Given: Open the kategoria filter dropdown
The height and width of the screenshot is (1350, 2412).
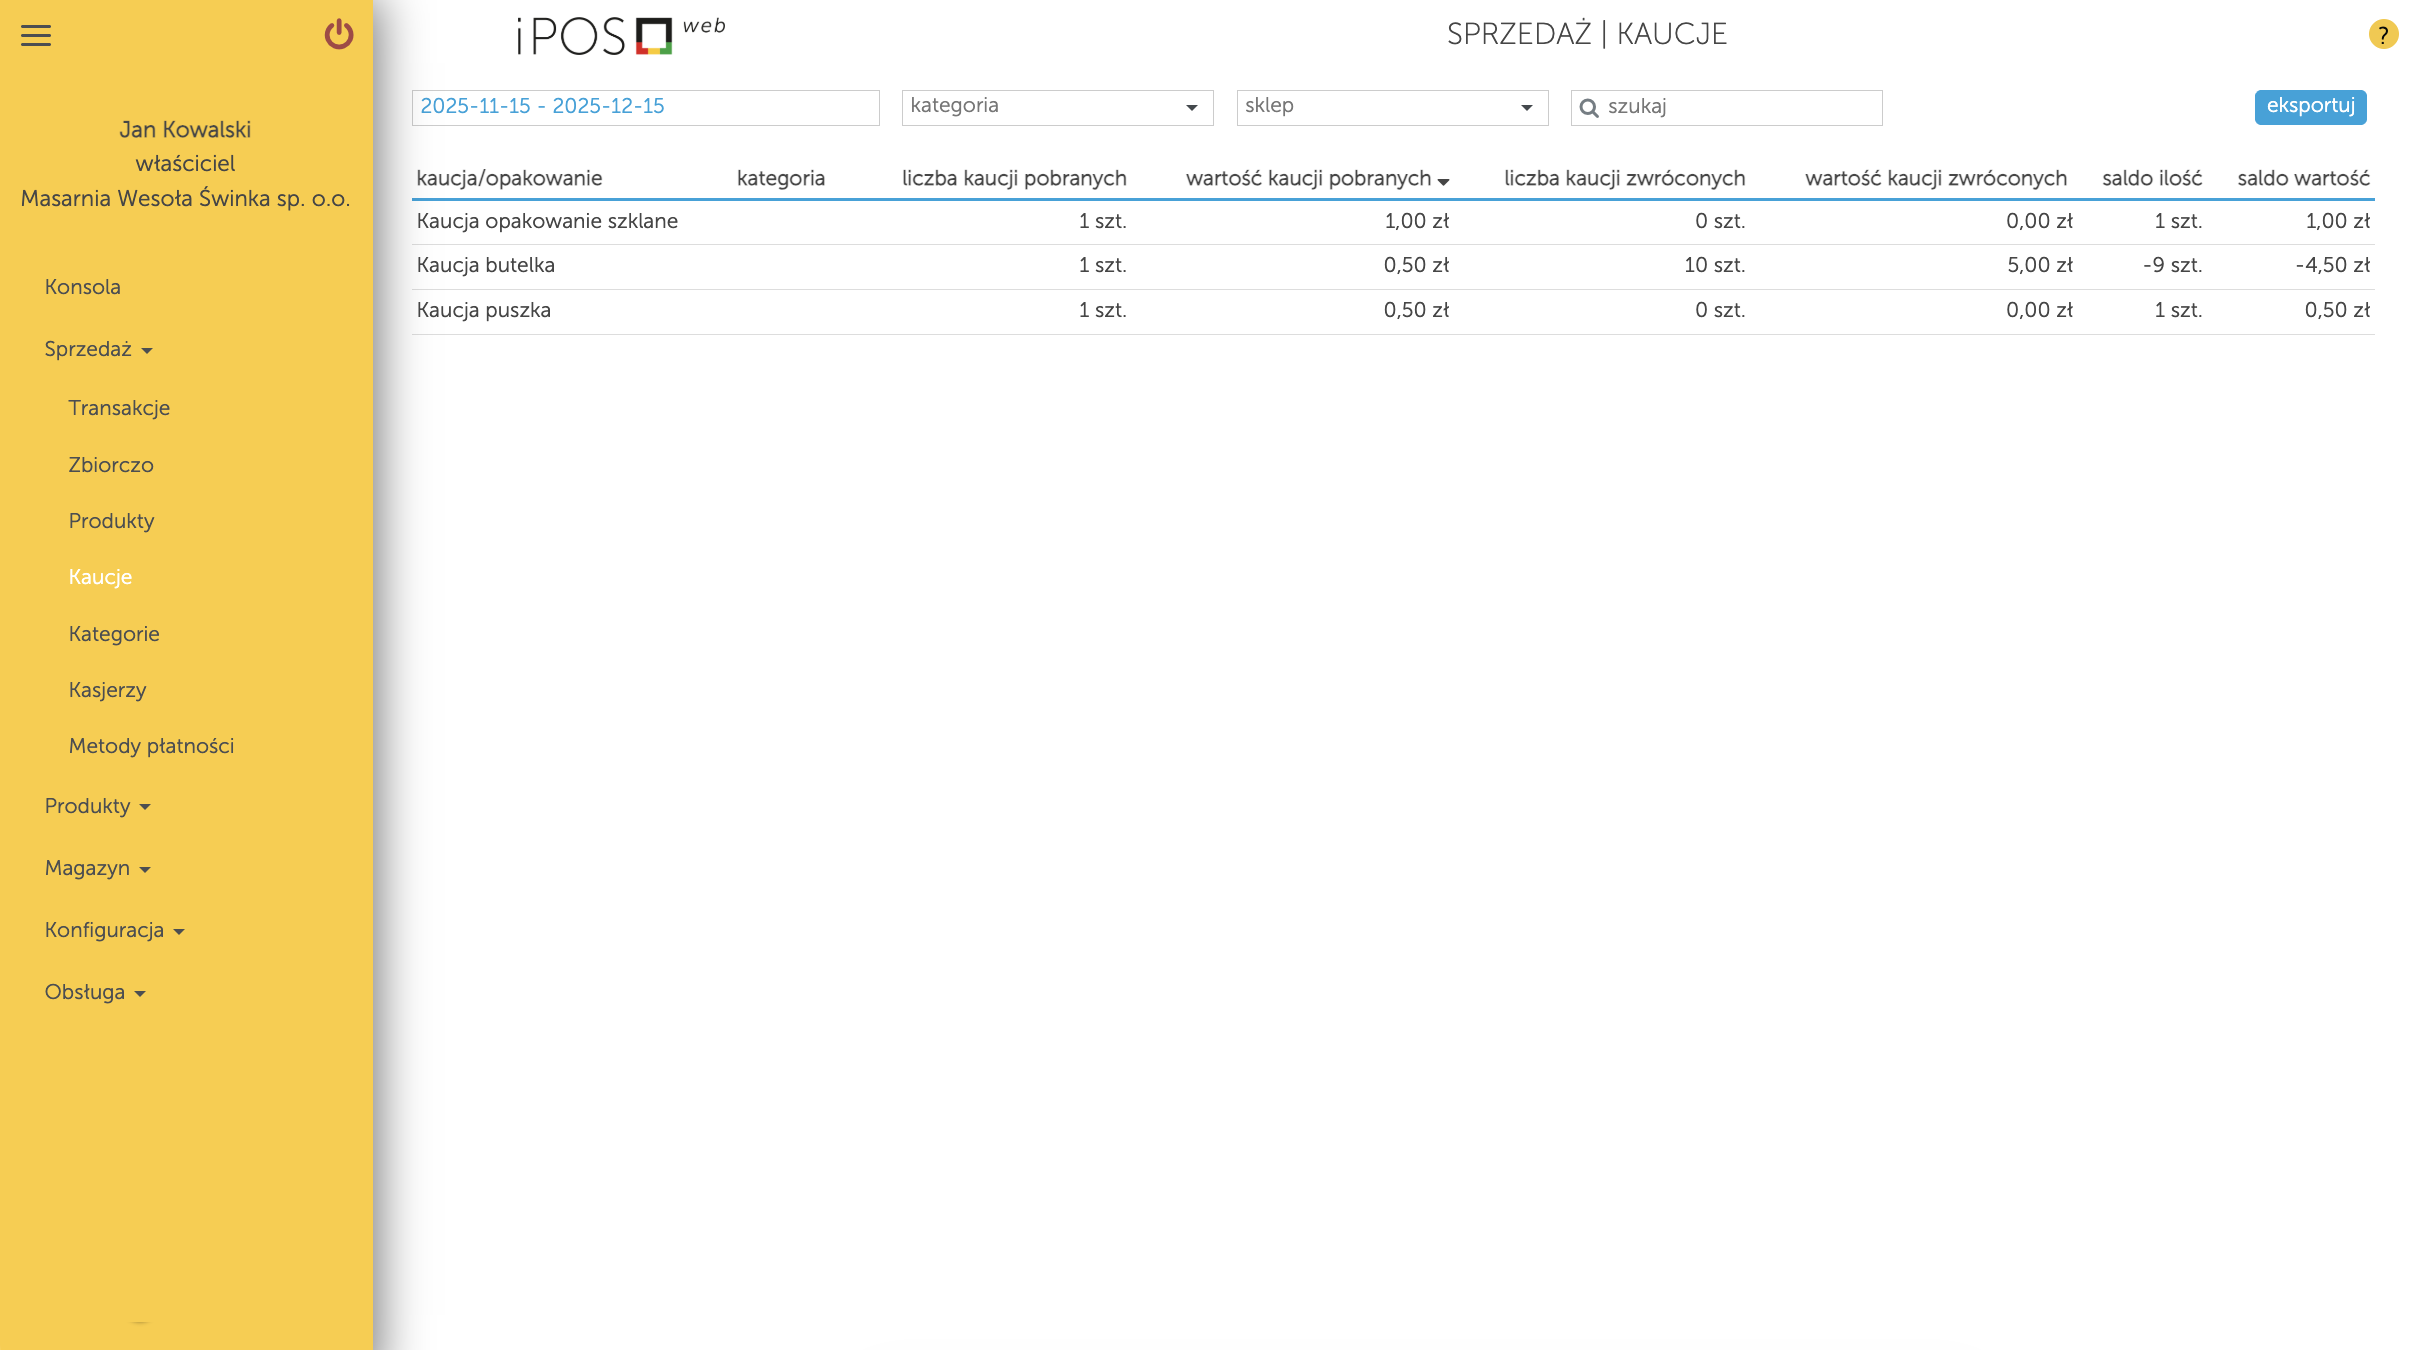Looking at the screenshot, I should pyautogui.click(x=1056, y=107).
